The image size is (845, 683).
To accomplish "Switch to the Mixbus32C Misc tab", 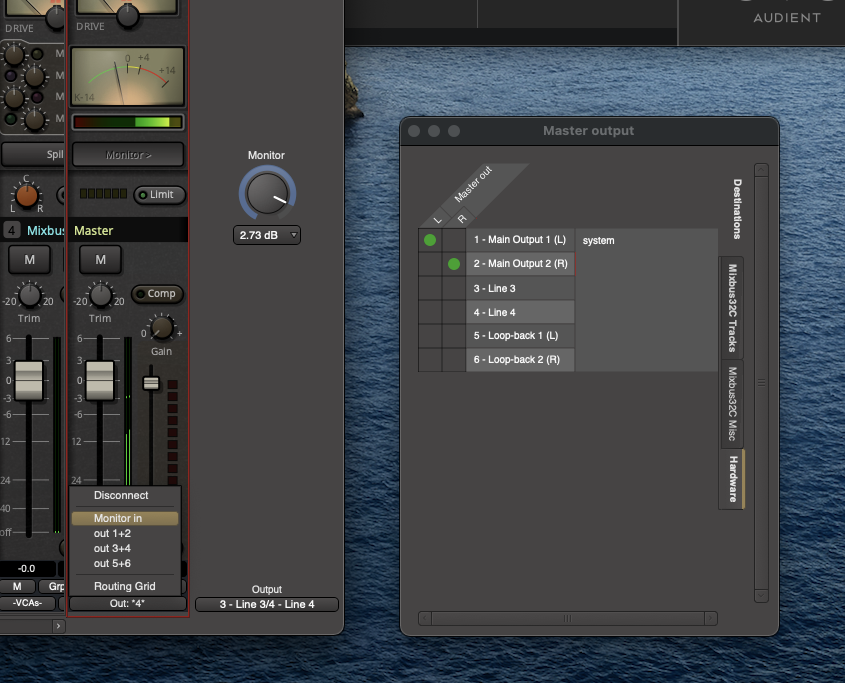I will tap(732, 404).
